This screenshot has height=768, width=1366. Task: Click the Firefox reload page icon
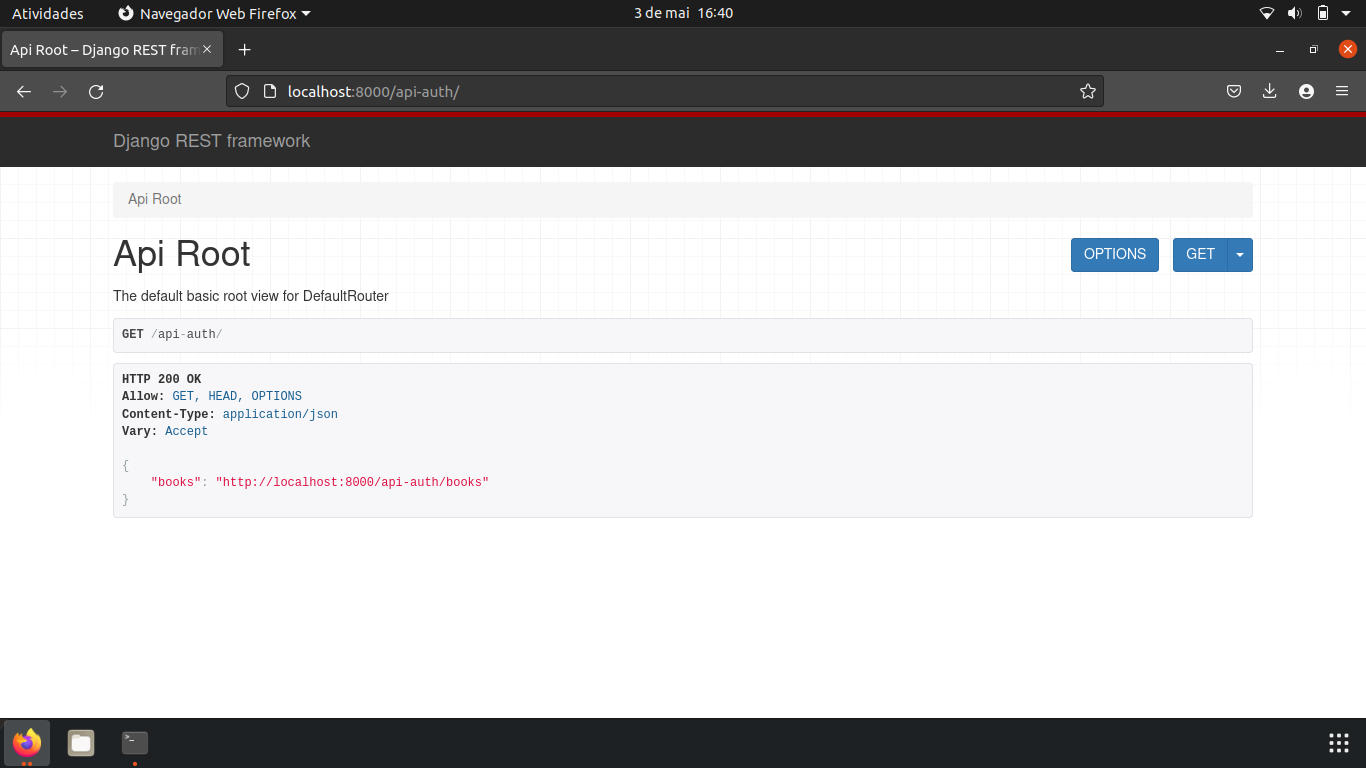pyautogui.click(x=96, y=91)
